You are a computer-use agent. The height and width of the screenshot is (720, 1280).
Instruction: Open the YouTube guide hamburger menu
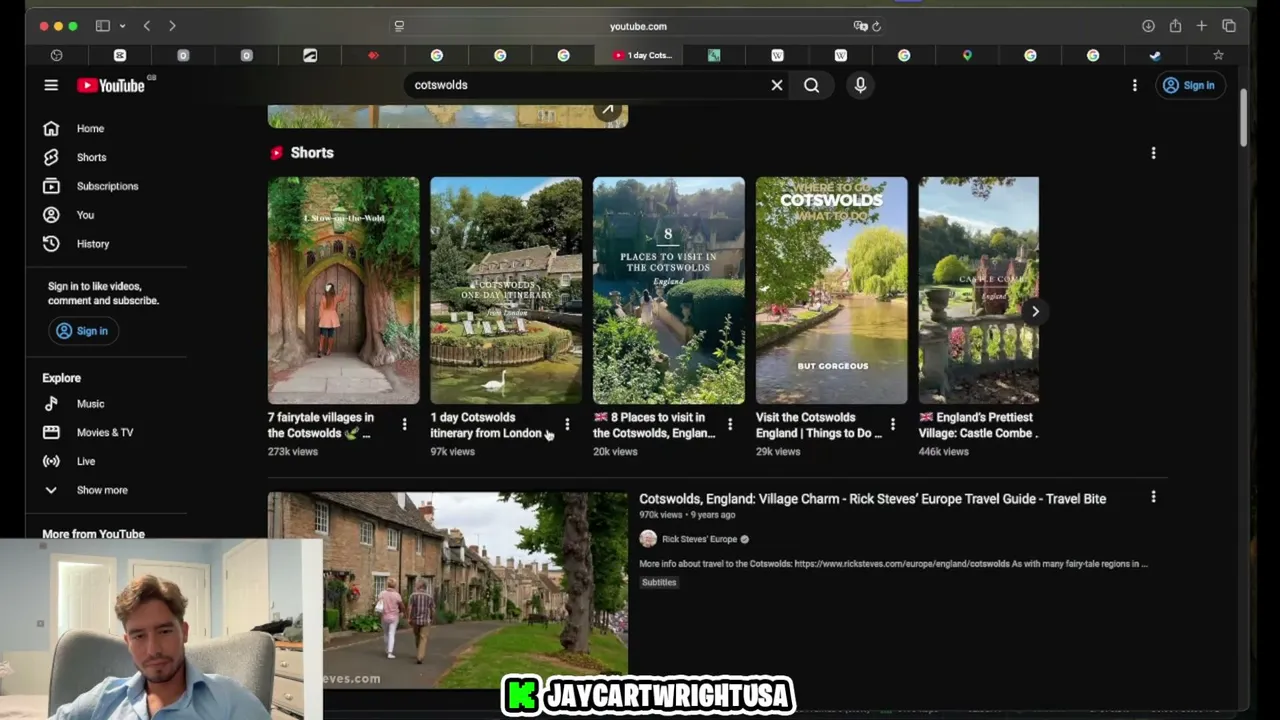[x=51, y=85]
